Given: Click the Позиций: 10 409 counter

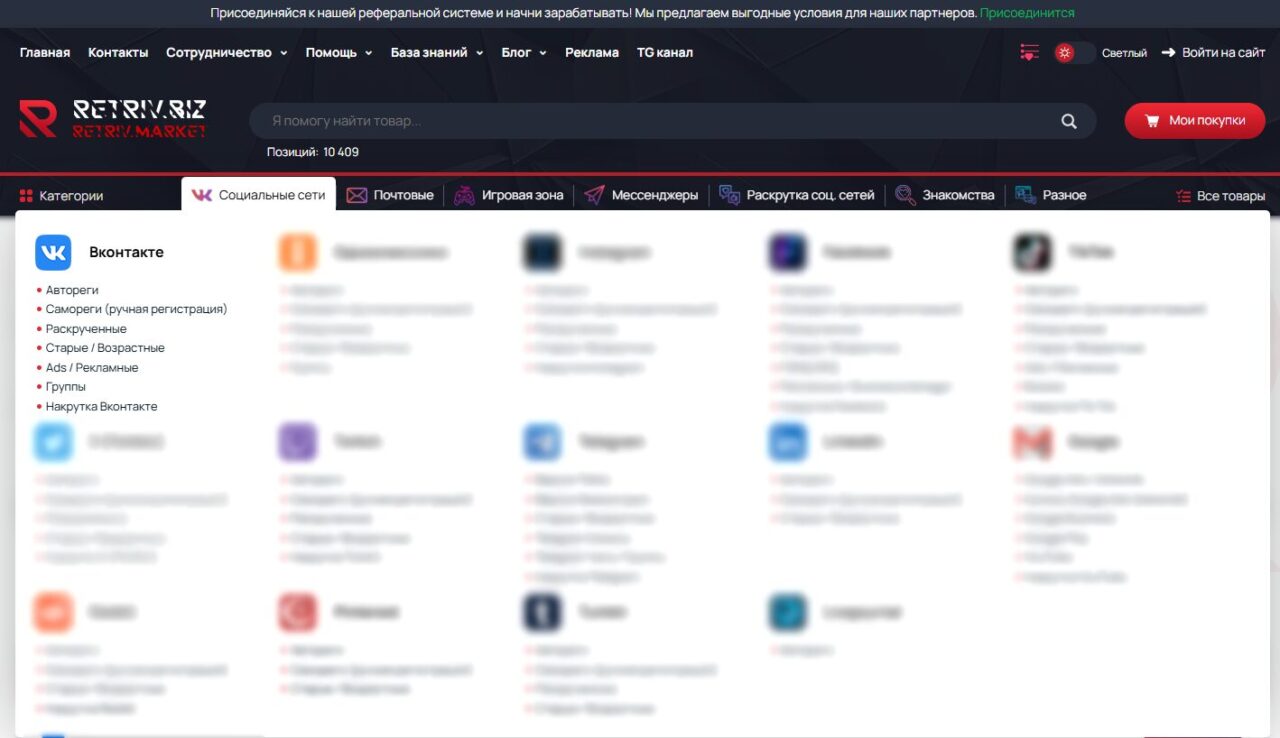Looking at the screenshot, I should [x=313, y=152].
